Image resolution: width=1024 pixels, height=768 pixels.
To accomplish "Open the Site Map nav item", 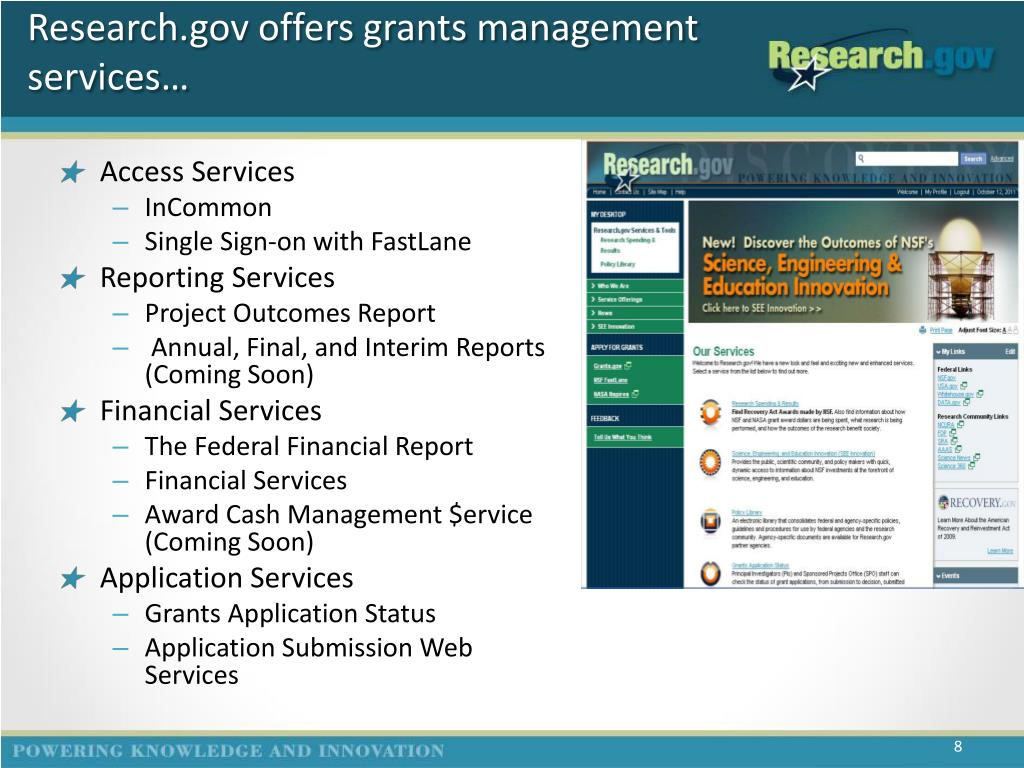I will click(x=656, y=192).
